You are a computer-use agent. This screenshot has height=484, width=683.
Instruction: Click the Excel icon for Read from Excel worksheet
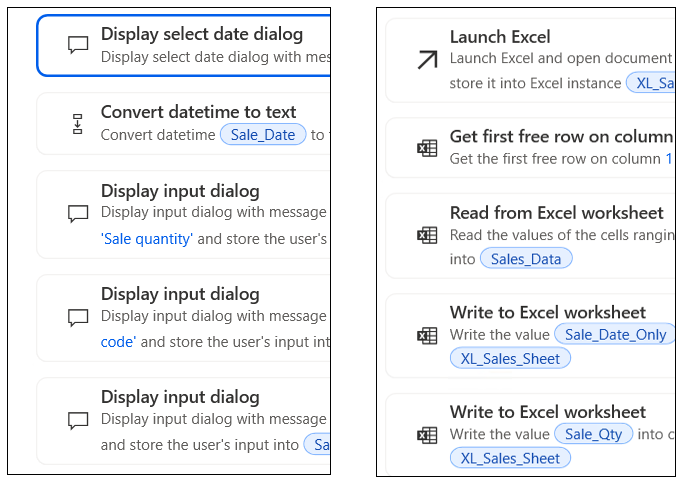point(427,235)
